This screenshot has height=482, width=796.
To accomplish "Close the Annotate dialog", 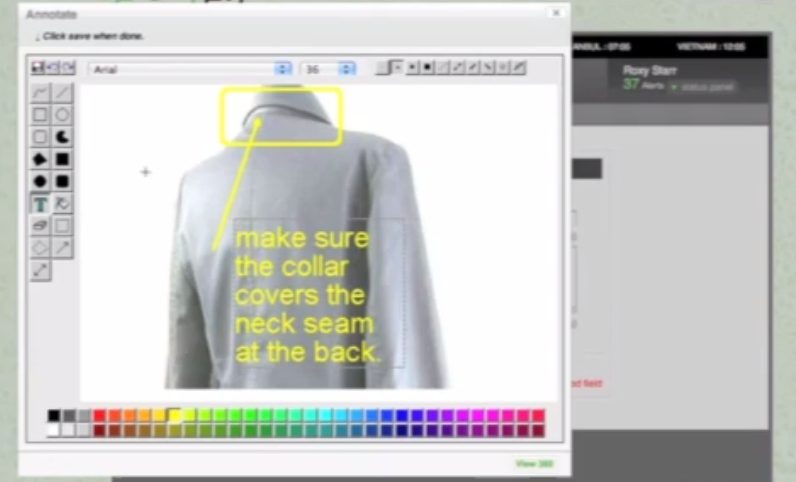I will (x=556, y=13).
